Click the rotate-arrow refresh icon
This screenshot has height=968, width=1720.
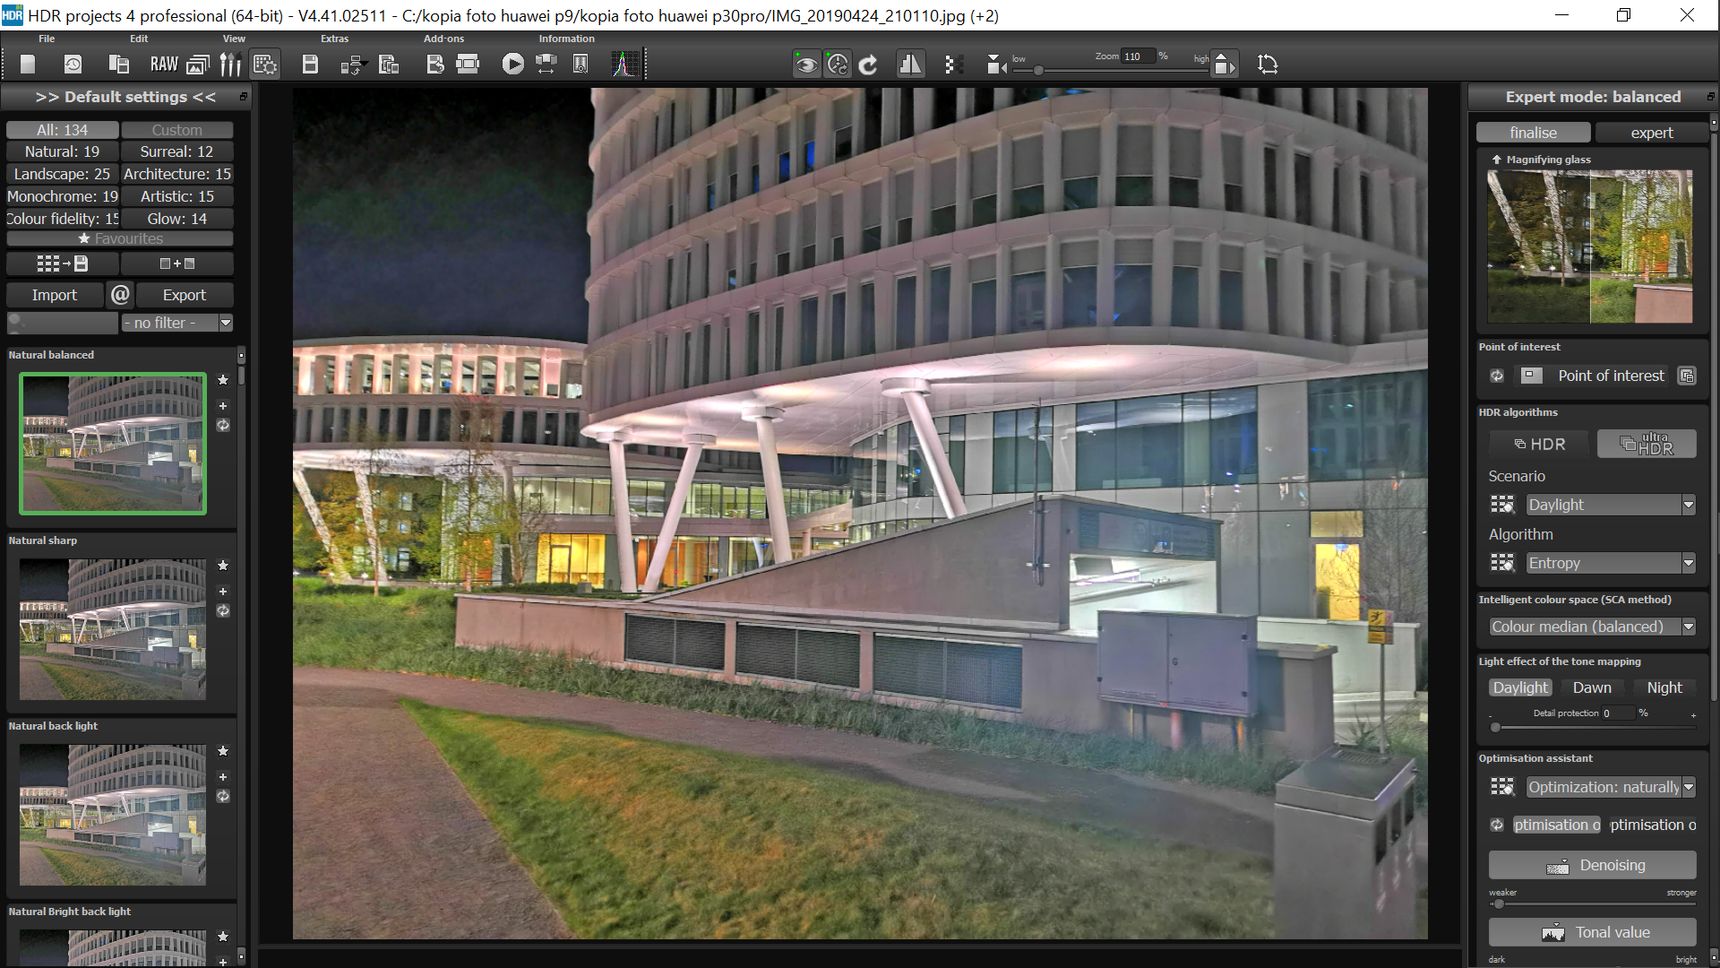[869, 64]
